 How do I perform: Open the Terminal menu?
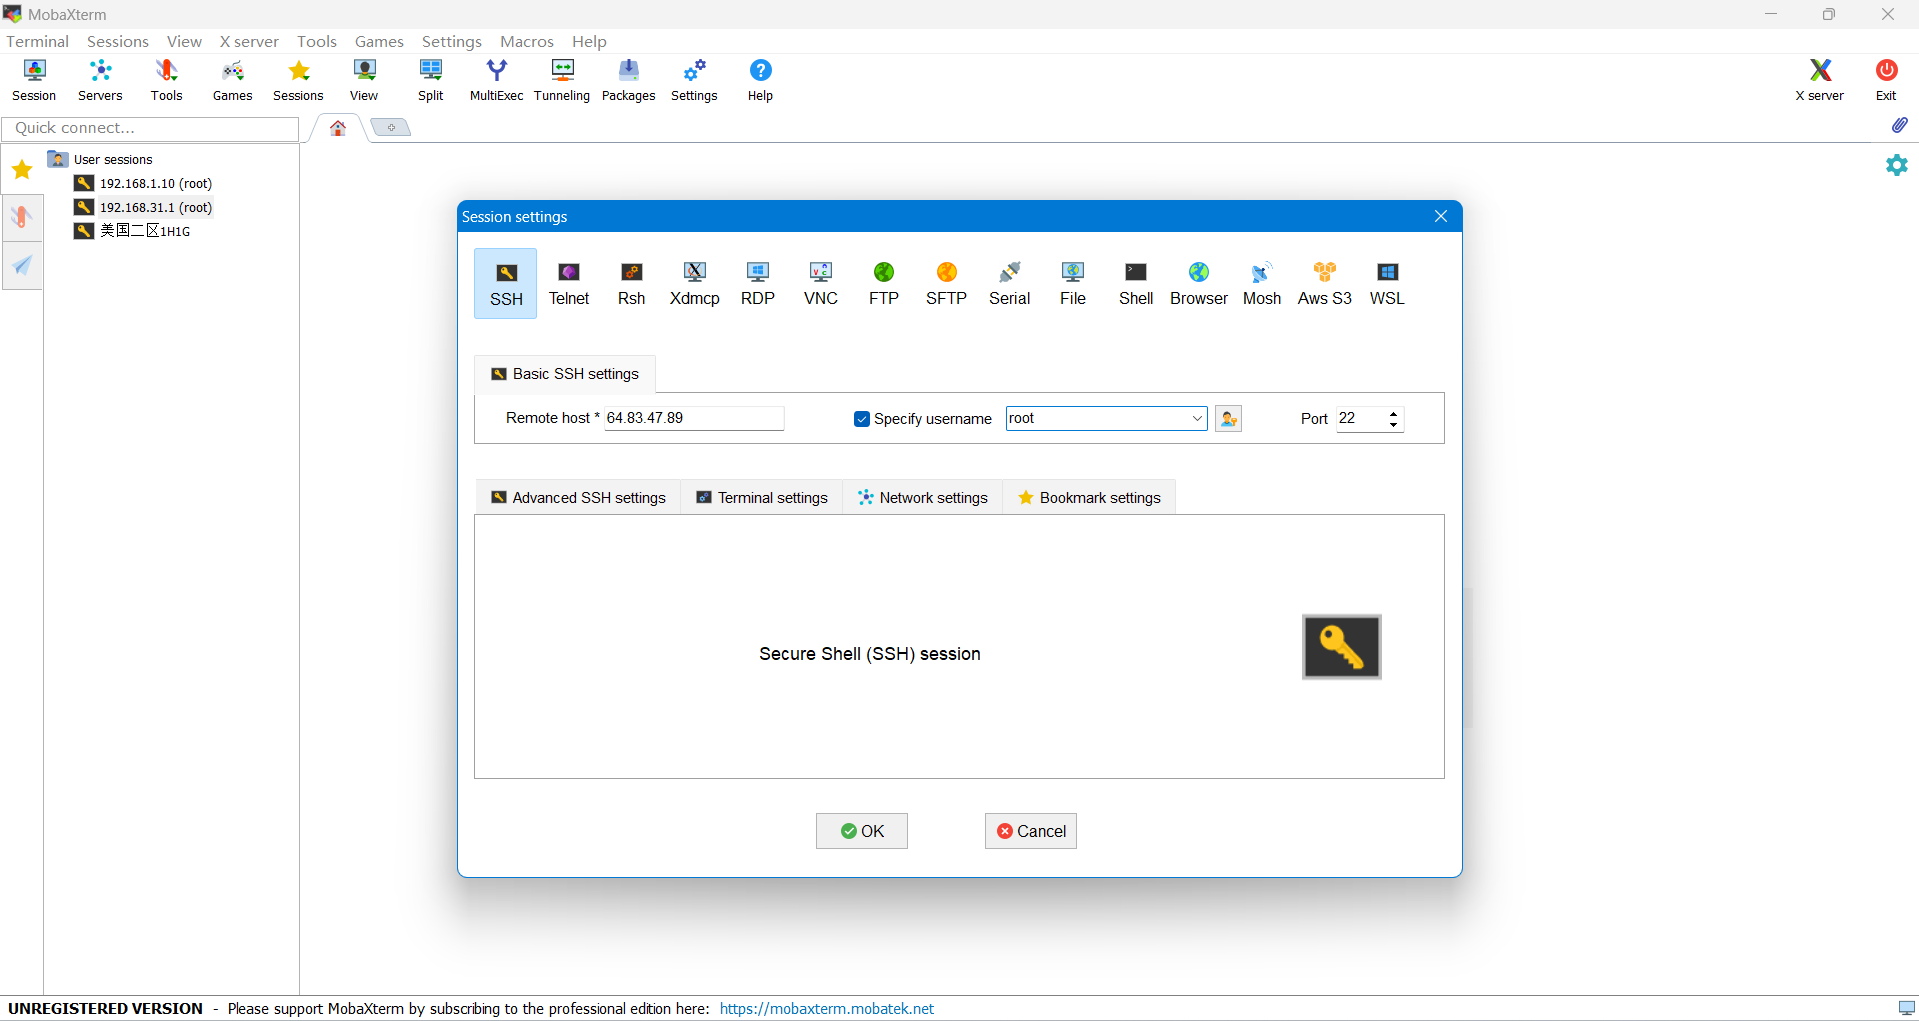click(38, 42)
